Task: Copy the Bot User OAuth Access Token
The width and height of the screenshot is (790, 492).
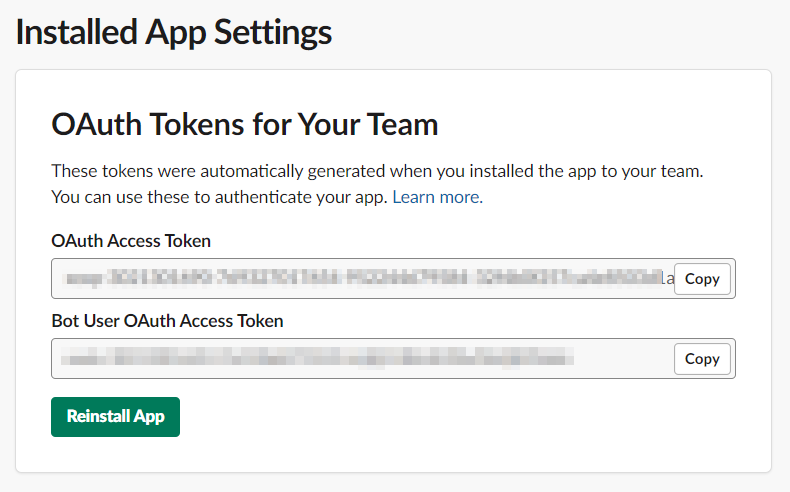Action: point(702,359)
